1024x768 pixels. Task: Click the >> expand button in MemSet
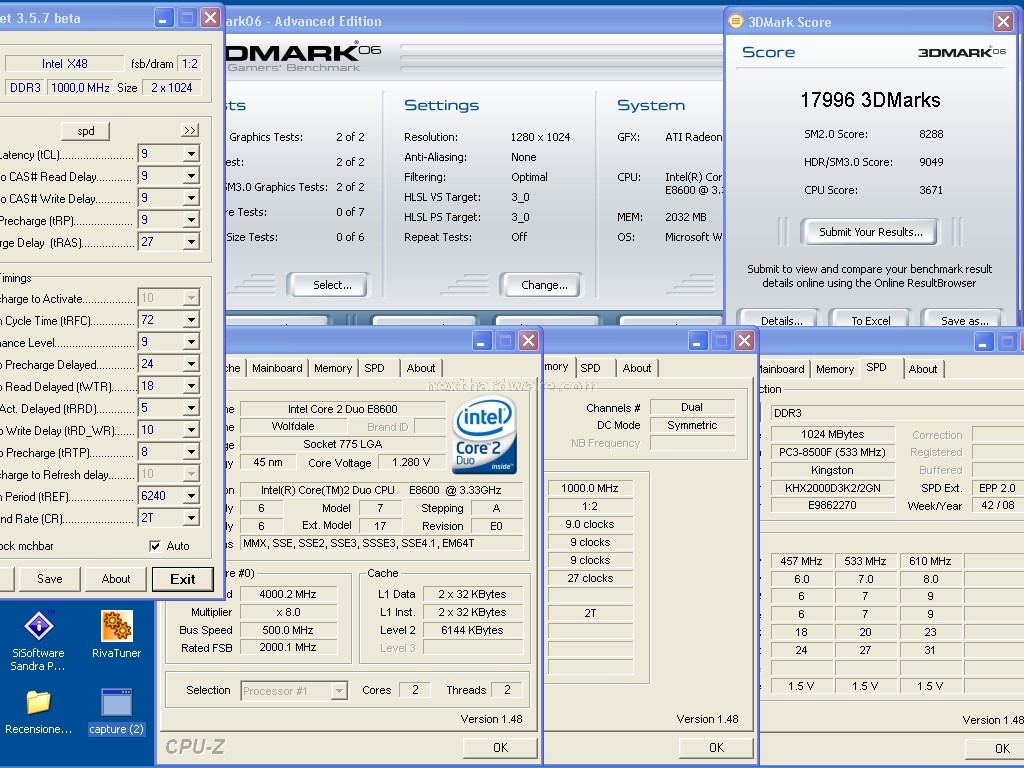pos(189,131)
